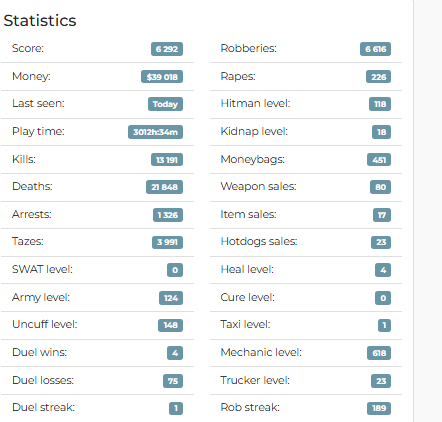The width and height of the screenshot is (442, 422).
Task: Select the Hitman level badge 118
Action: (380, 104)
